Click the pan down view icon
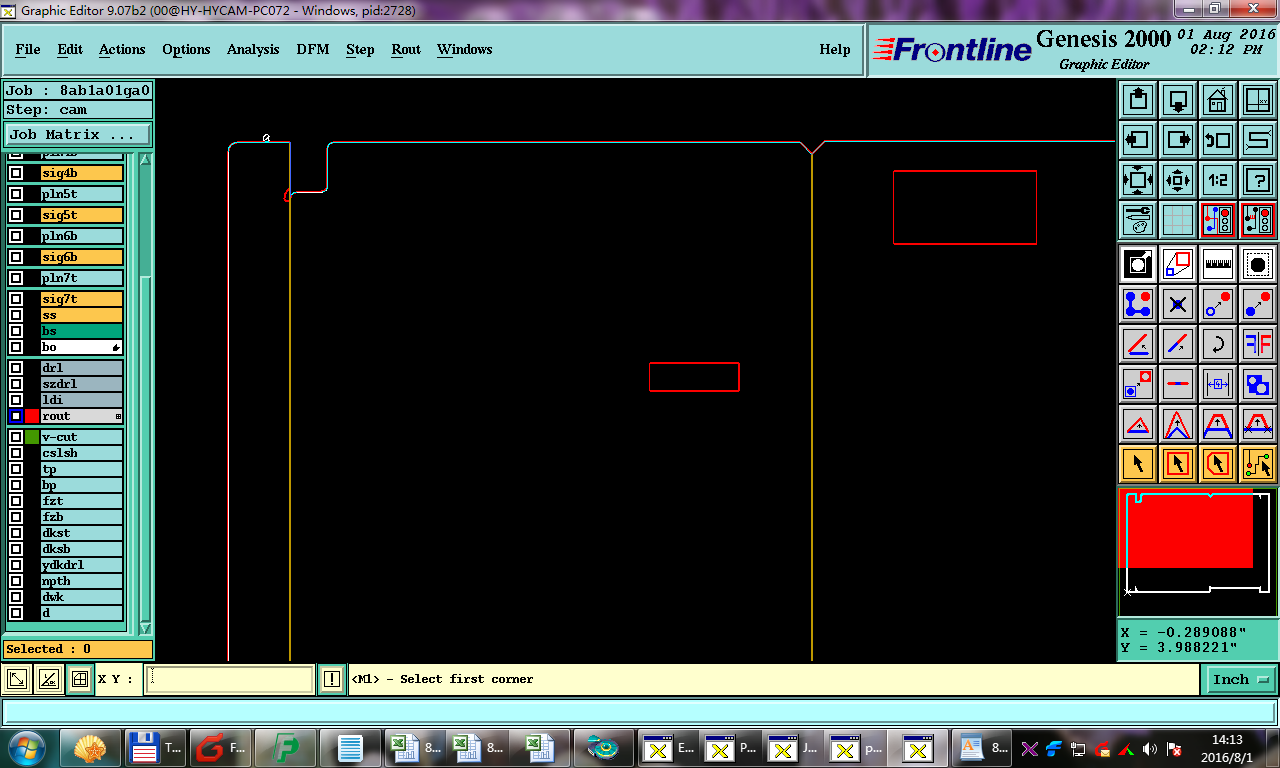The image size is (1280, 768). click(x=1178, y=100)
